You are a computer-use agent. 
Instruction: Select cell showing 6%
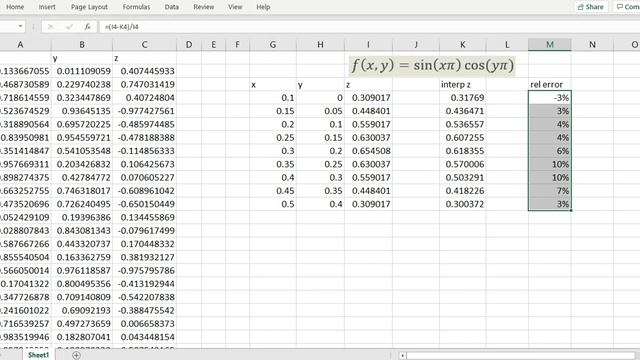(x=550, y=151)
